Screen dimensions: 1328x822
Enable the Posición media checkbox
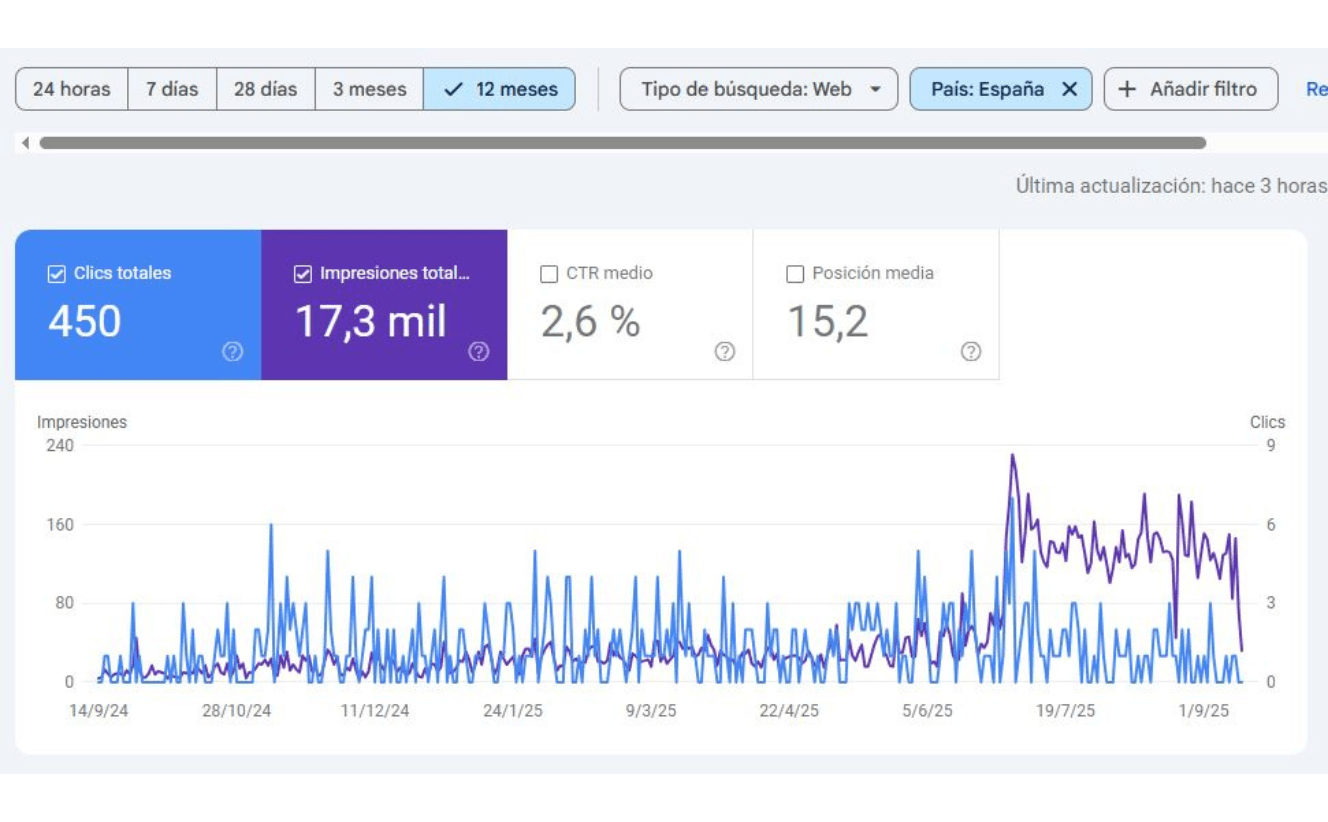pos(795,274)
